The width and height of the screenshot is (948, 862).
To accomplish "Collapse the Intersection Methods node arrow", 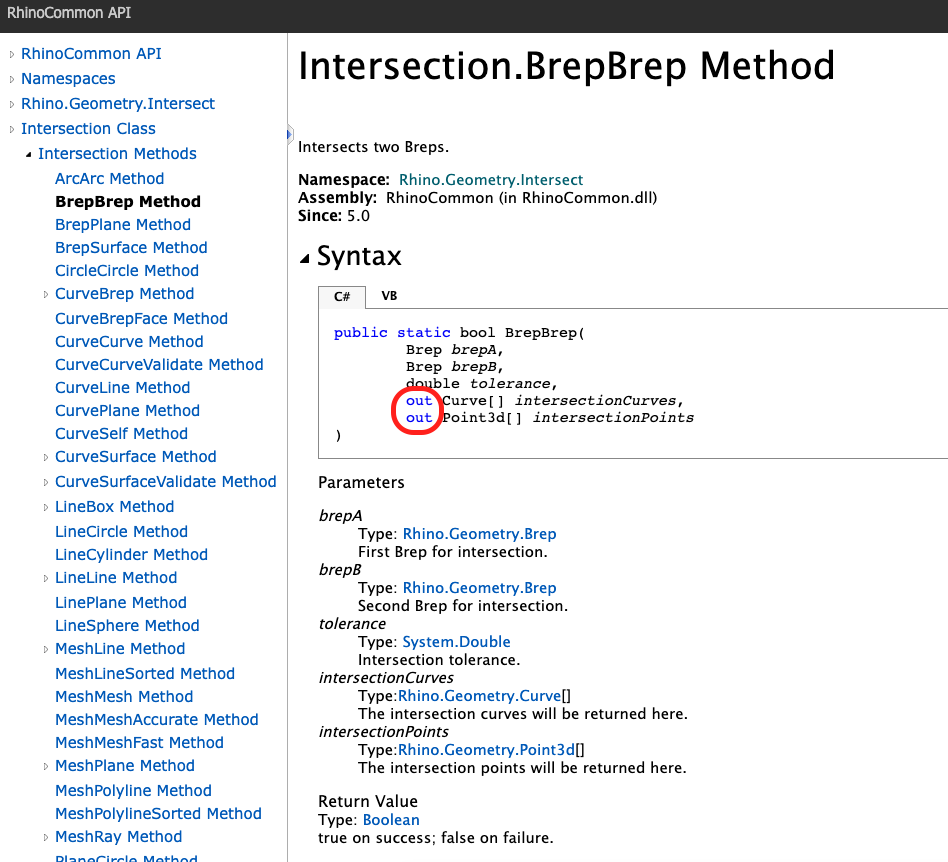I will point(28,155).
